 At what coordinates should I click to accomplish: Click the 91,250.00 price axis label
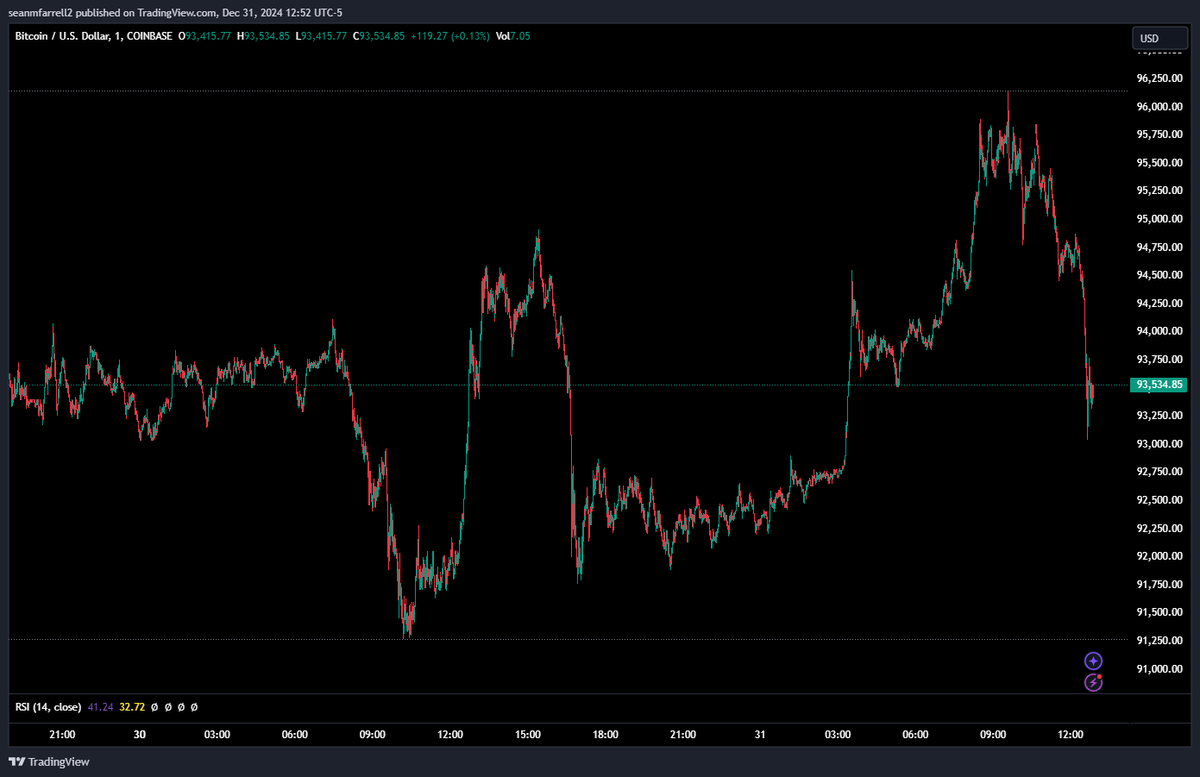[1160, 640]
